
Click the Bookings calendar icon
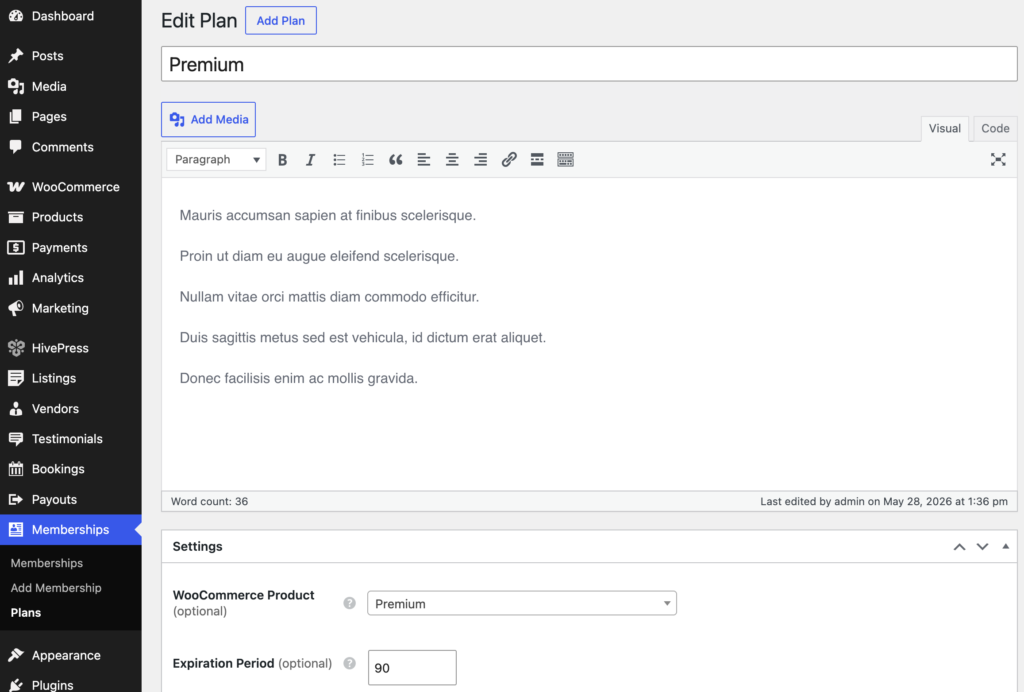point(16,469)
